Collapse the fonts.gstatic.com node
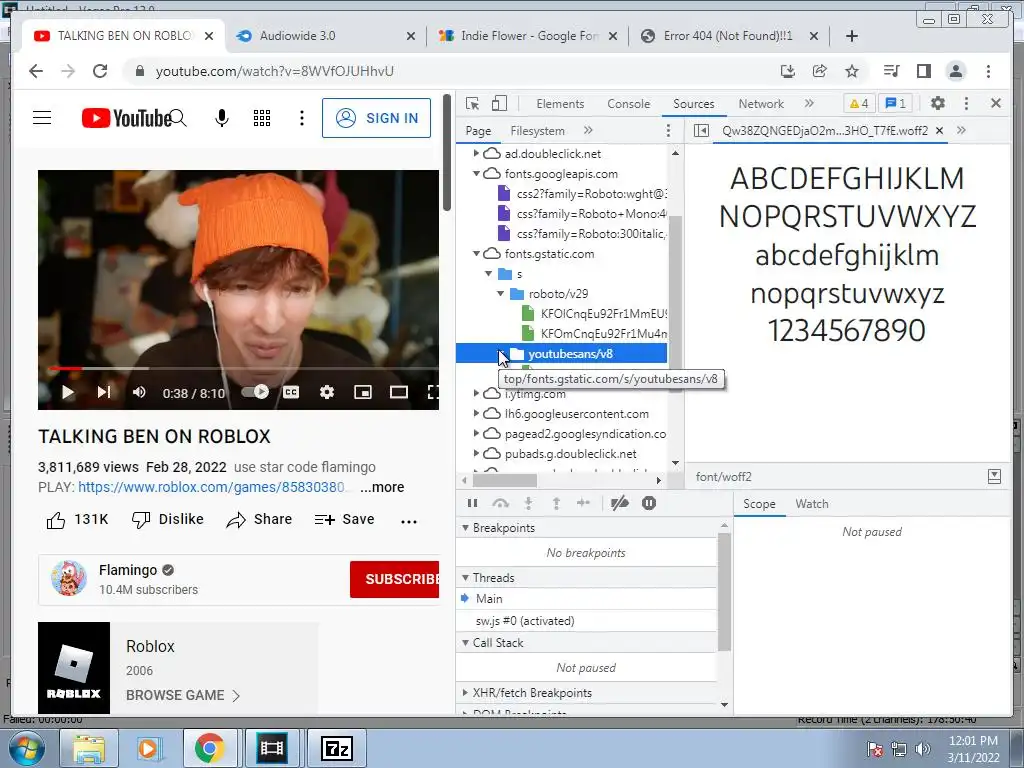The width and height of the screenshot is (1024, 768). (x=476, y=253)
